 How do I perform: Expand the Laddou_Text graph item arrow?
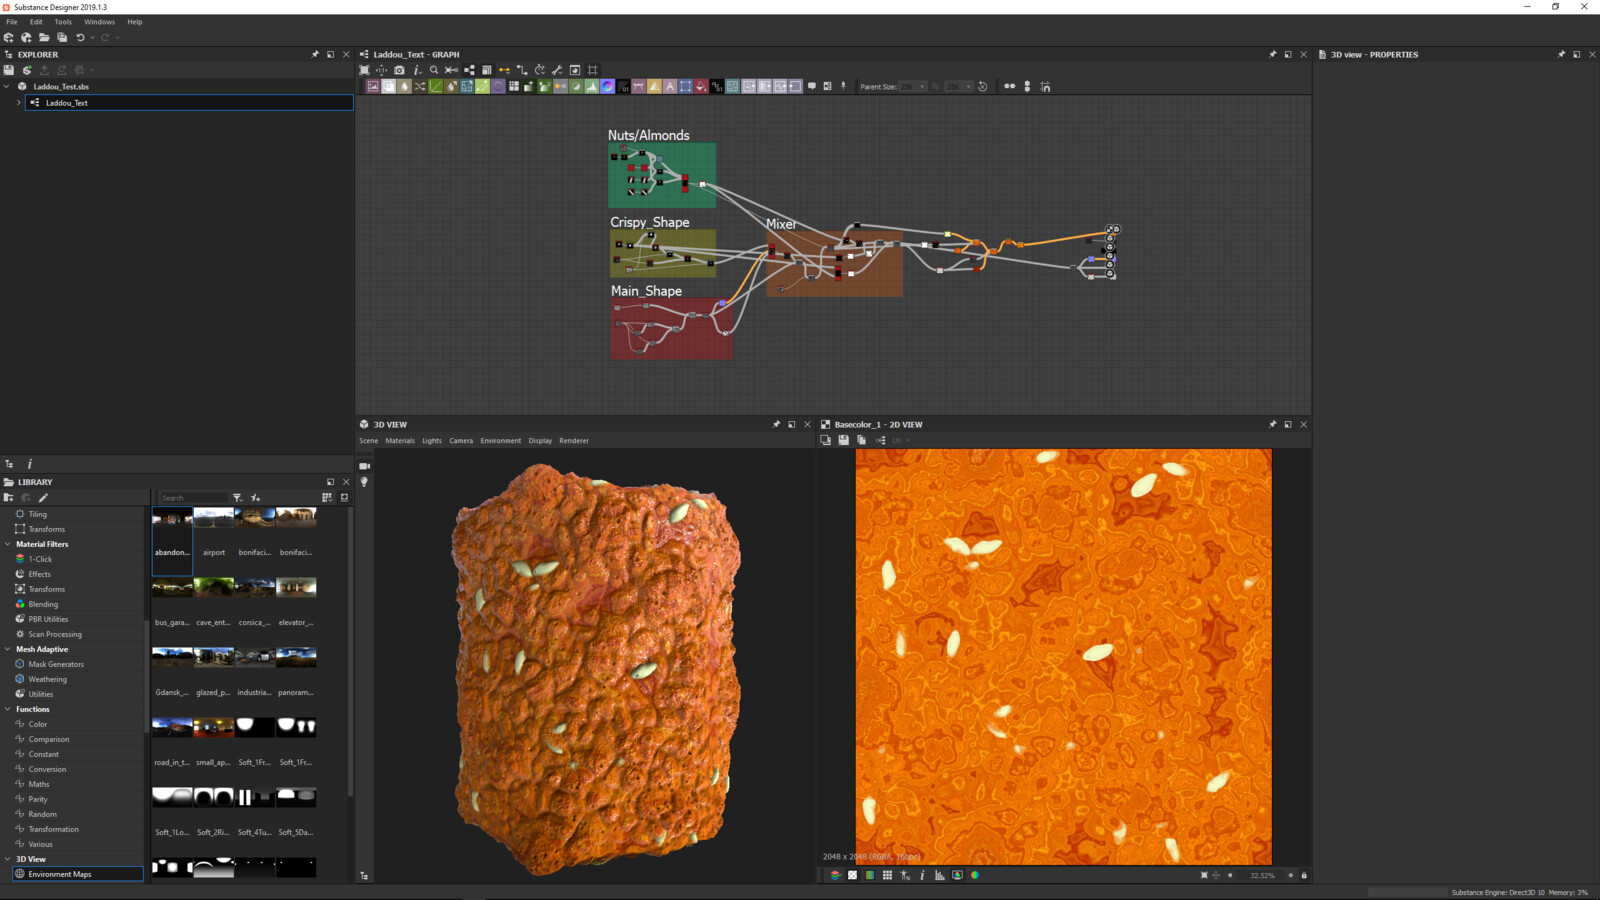pyautogui.click(x=18, y=102)
